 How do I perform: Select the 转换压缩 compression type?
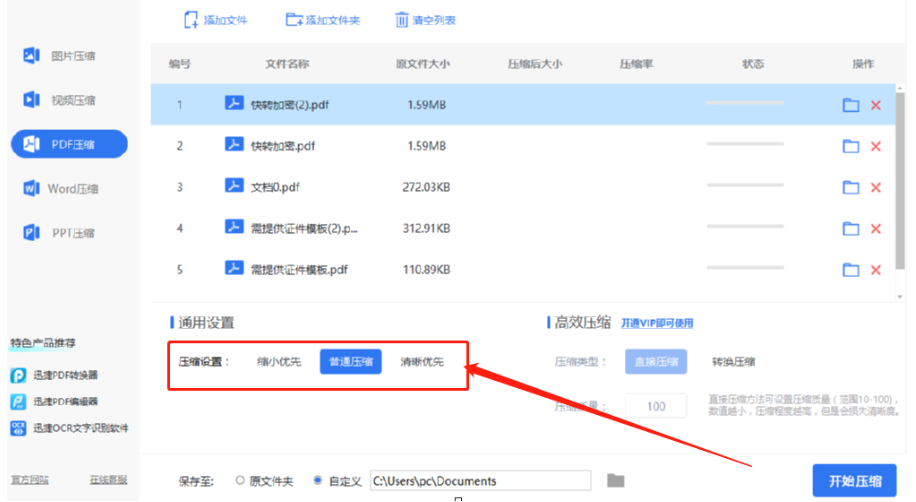(733, 362)
